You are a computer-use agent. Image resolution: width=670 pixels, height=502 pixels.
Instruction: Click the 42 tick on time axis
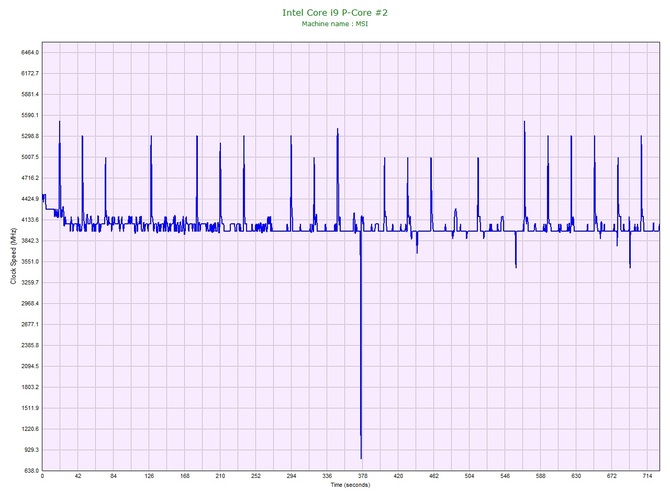[x=78, y=476]
